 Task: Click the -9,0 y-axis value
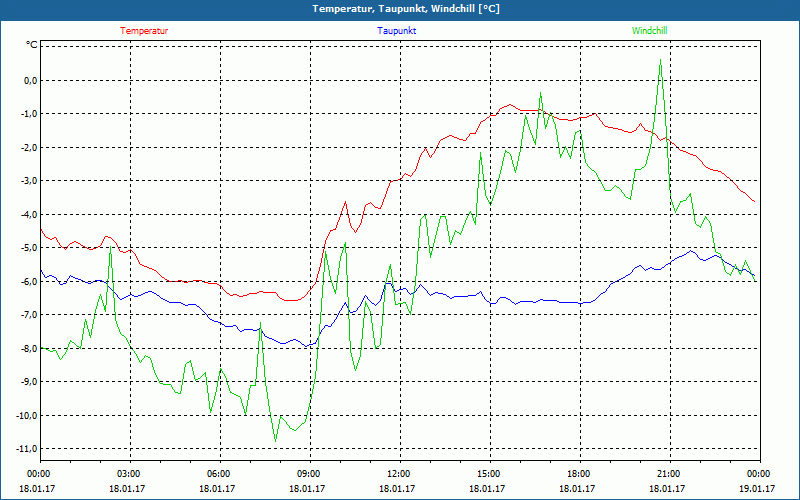pyautogui.click(x=29, y=382)
